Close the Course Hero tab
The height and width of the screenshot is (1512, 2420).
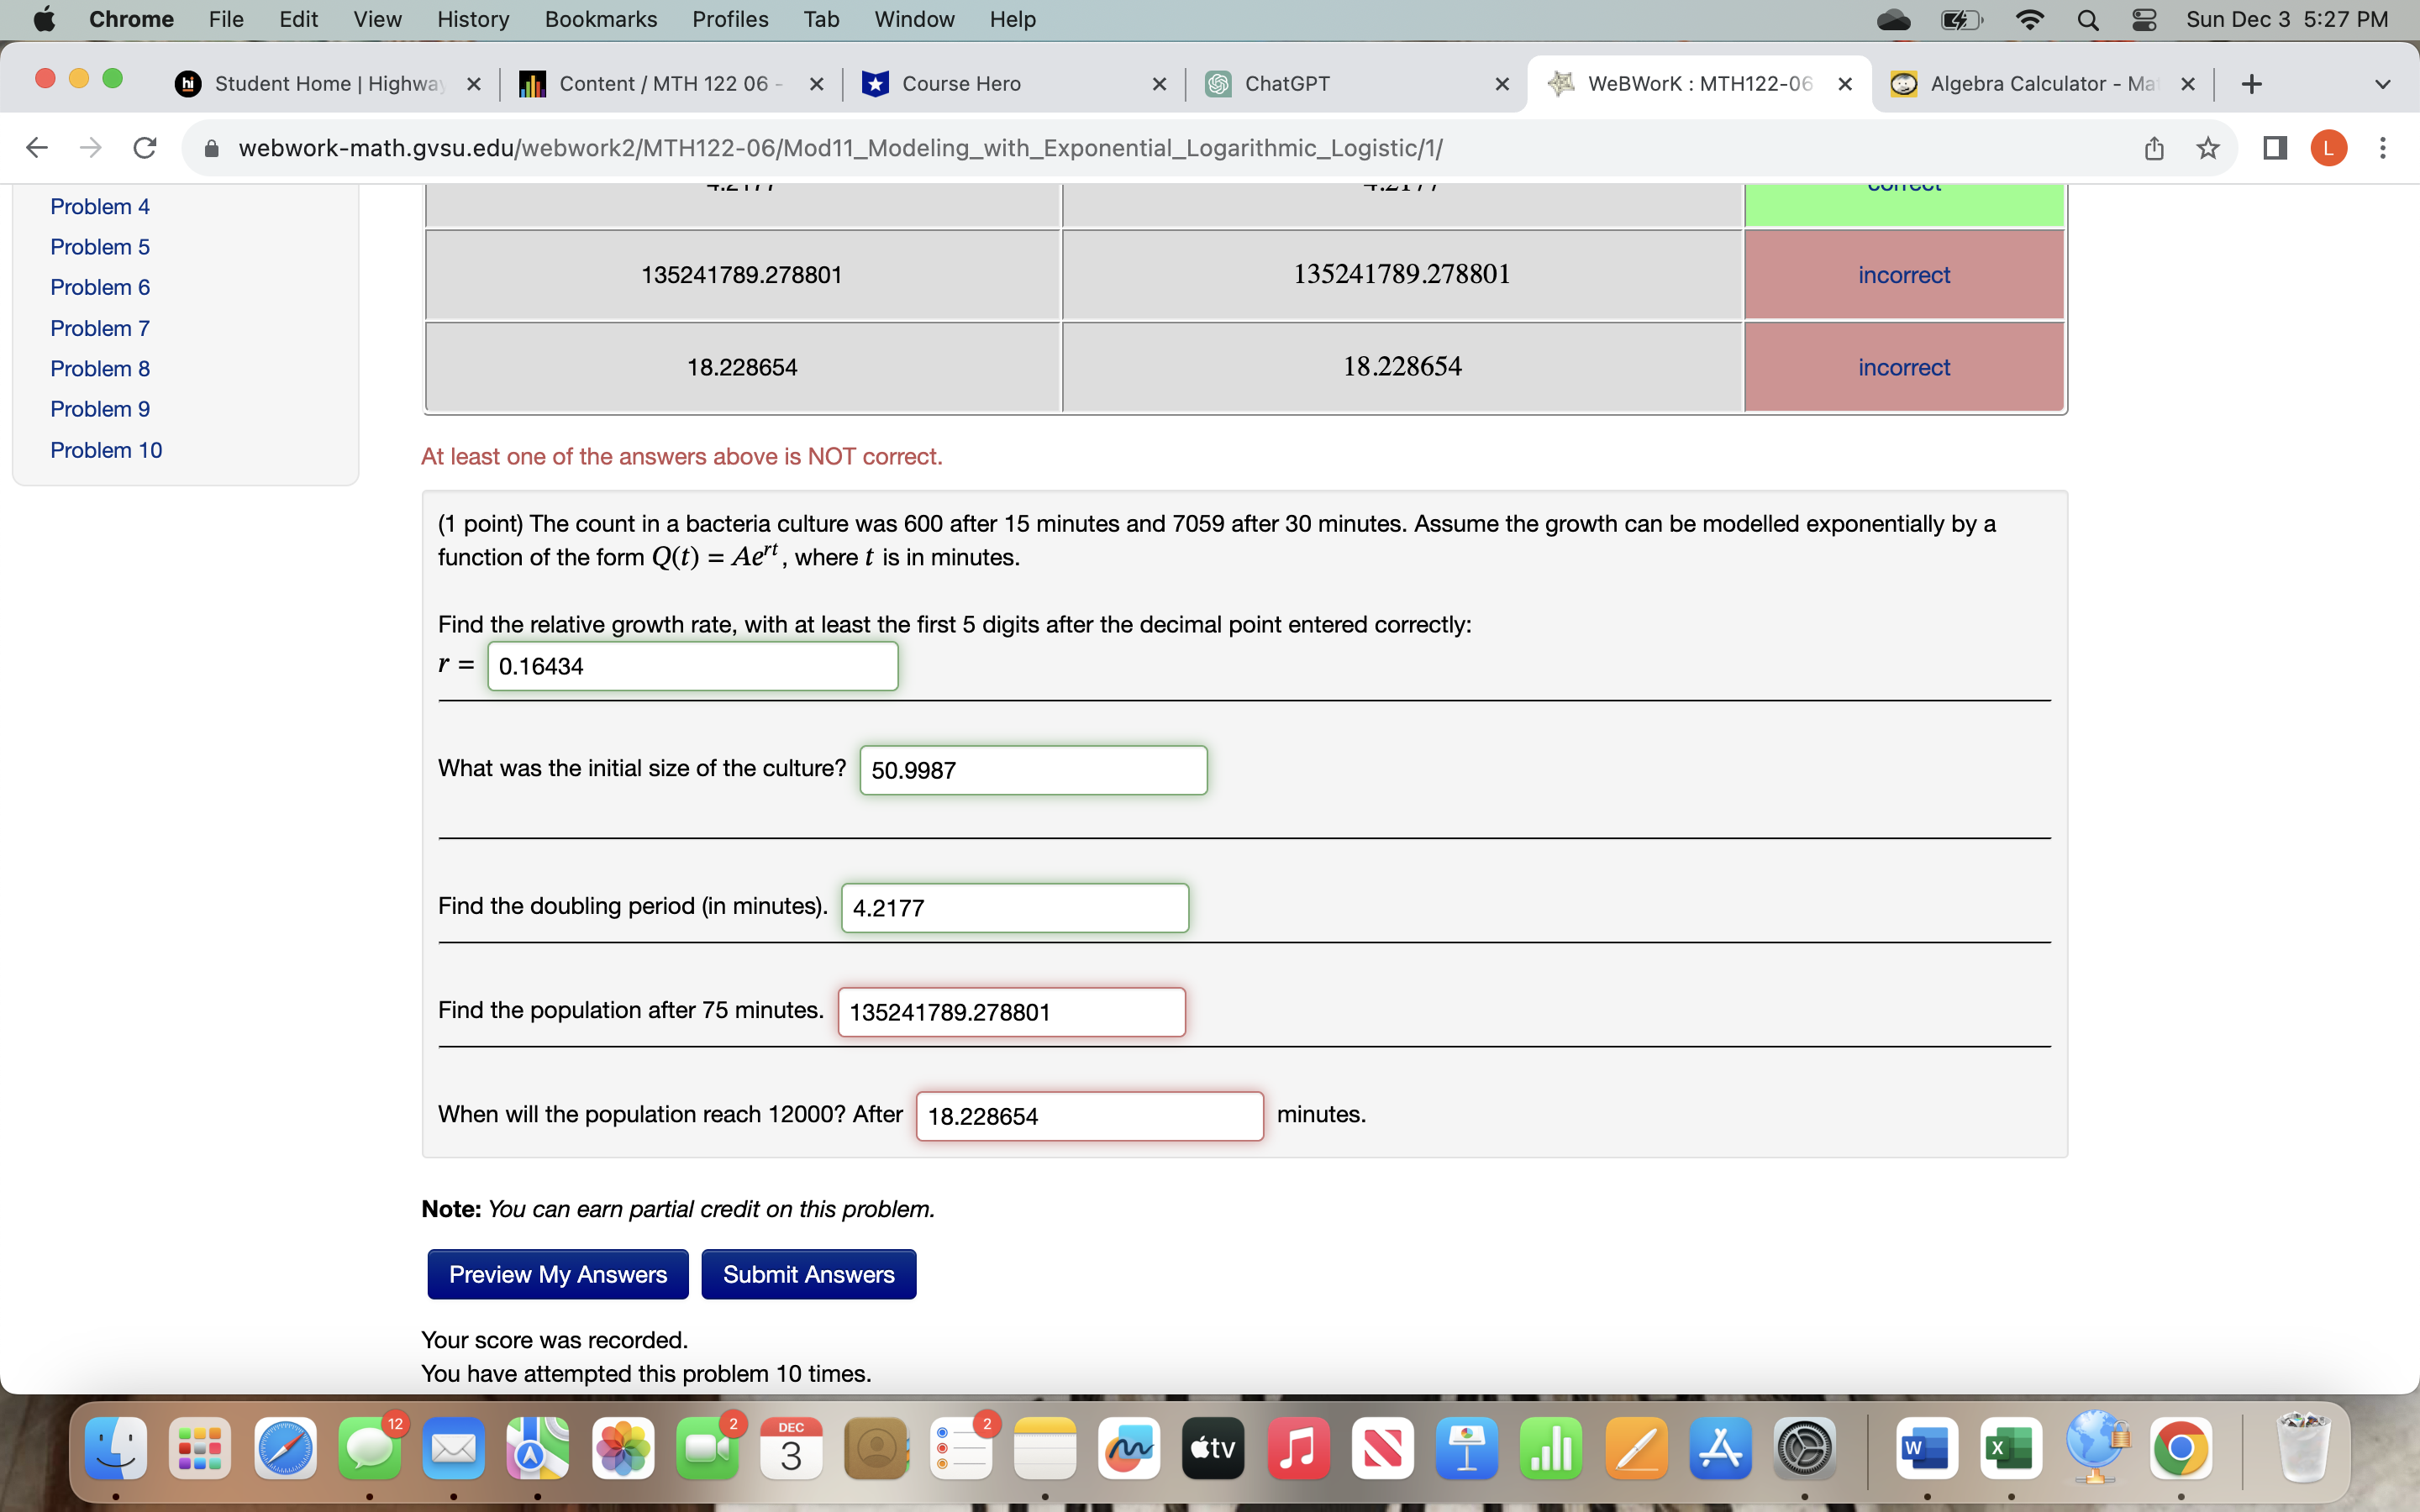click(1159, 84)
